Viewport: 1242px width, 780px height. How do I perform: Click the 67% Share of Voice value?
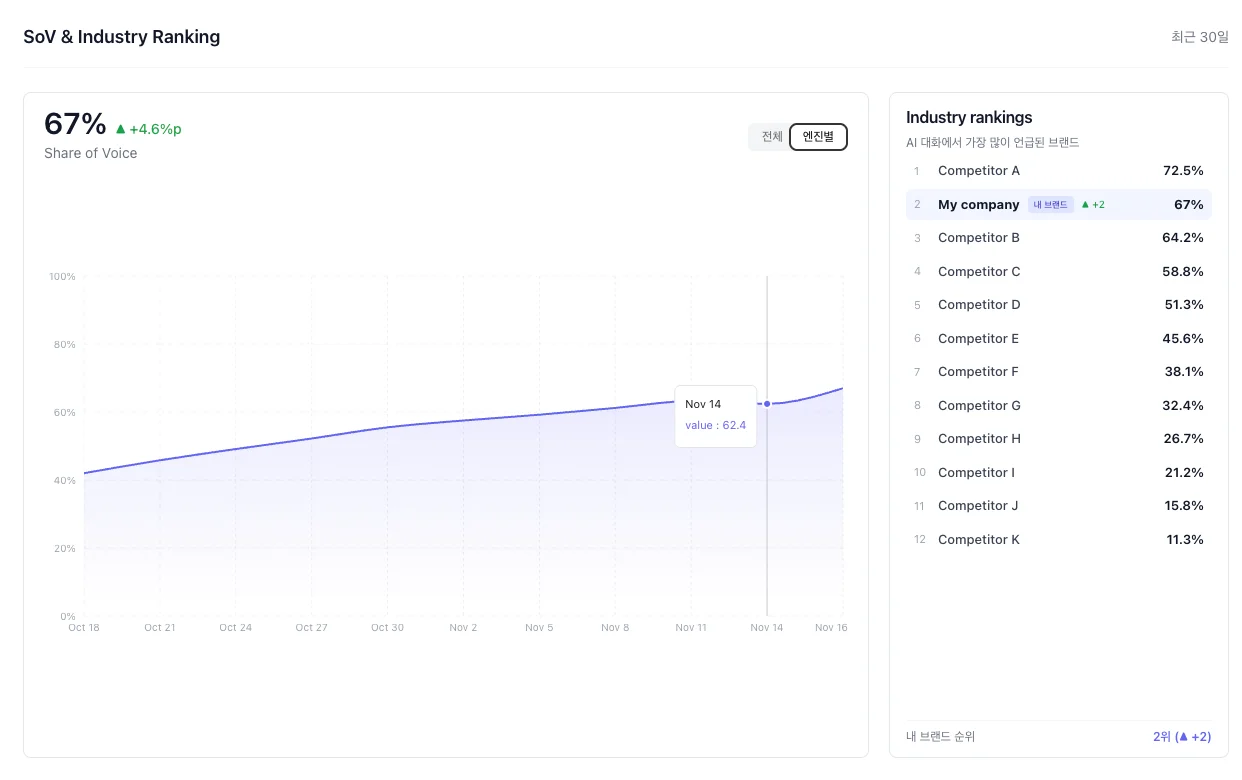[x=75, y=125]
